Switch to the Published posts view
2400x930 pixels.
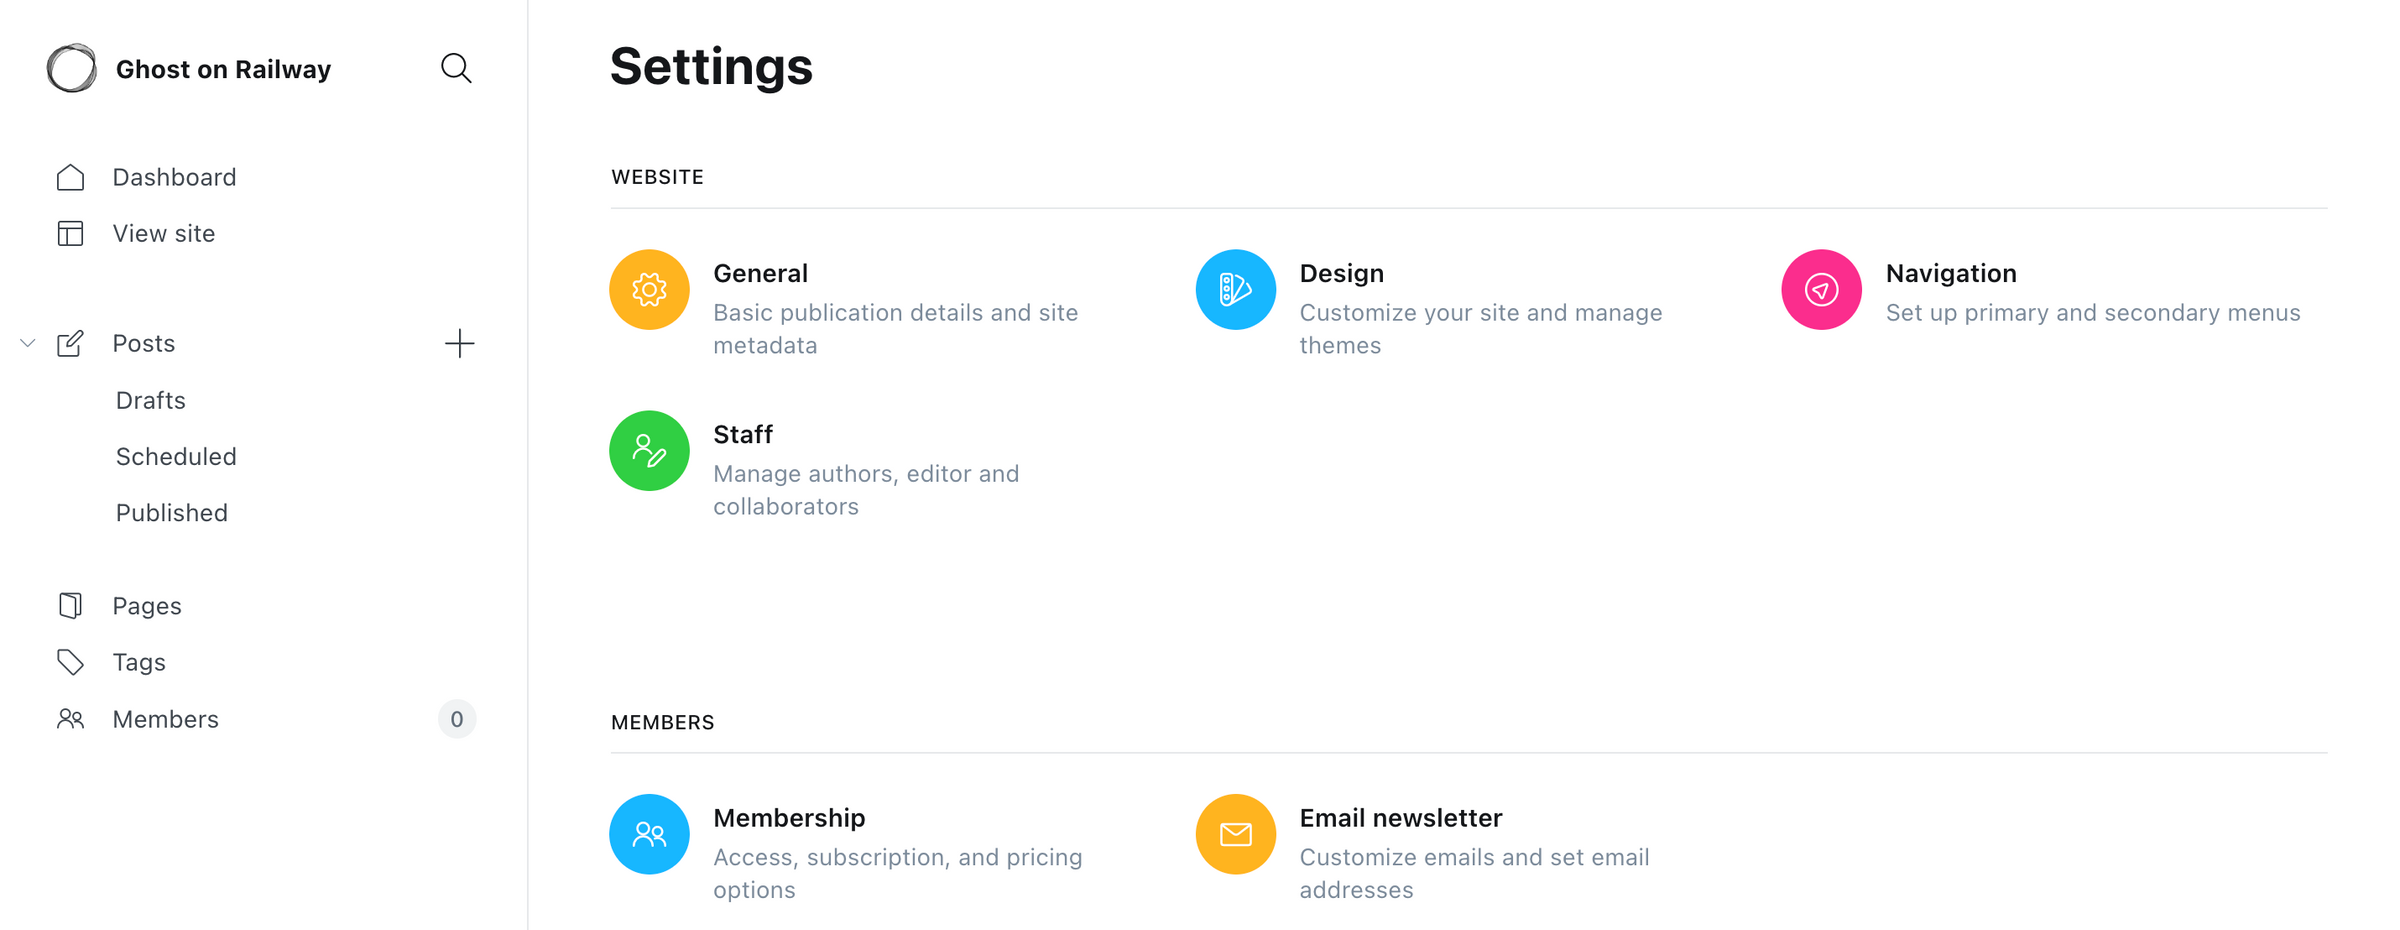coord(171,512)
